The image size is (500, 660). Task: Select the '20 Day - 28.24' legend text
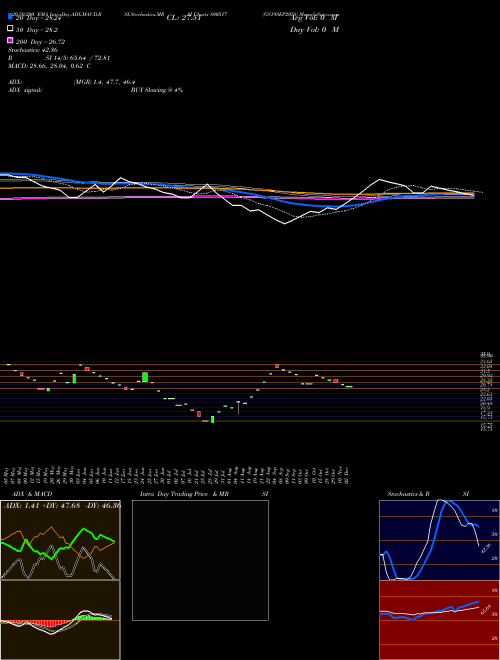pos(39,18)
